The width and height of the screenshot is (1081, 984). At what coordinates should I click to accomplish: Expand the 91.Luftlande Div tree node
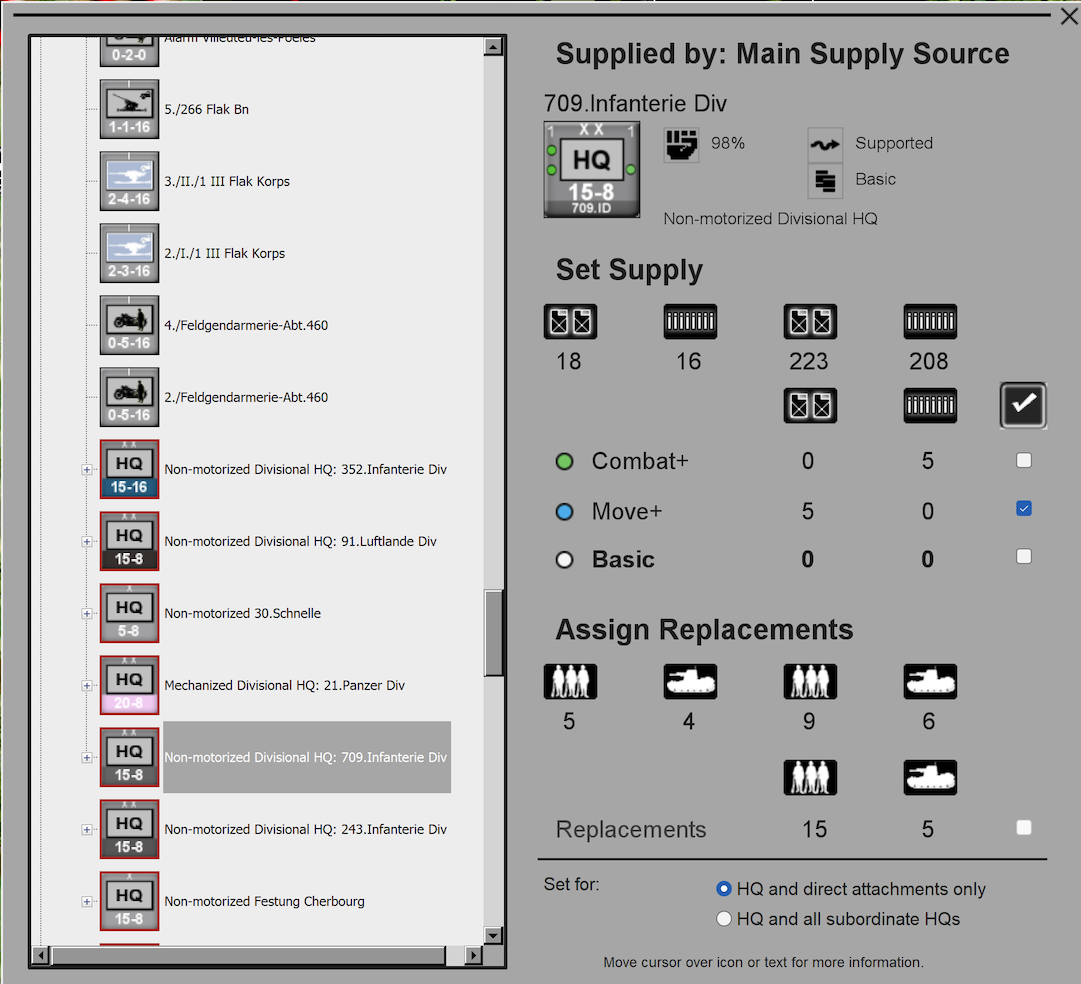[x=87, y=542]
